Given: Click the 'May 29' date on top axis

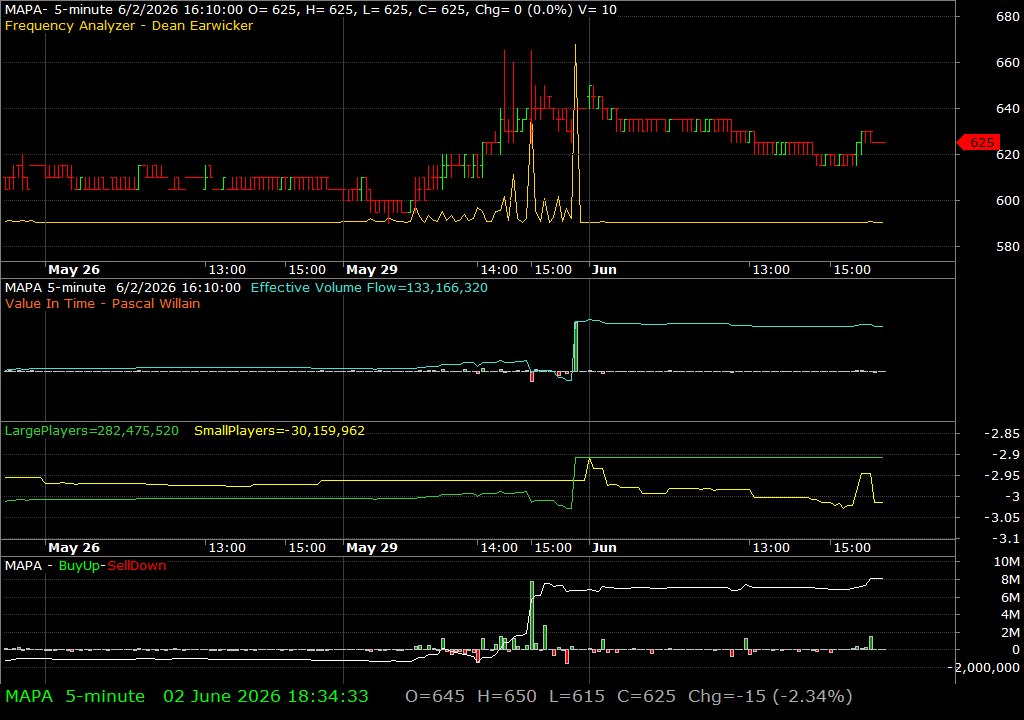Looking at the screenshot, I should point(372,269).
